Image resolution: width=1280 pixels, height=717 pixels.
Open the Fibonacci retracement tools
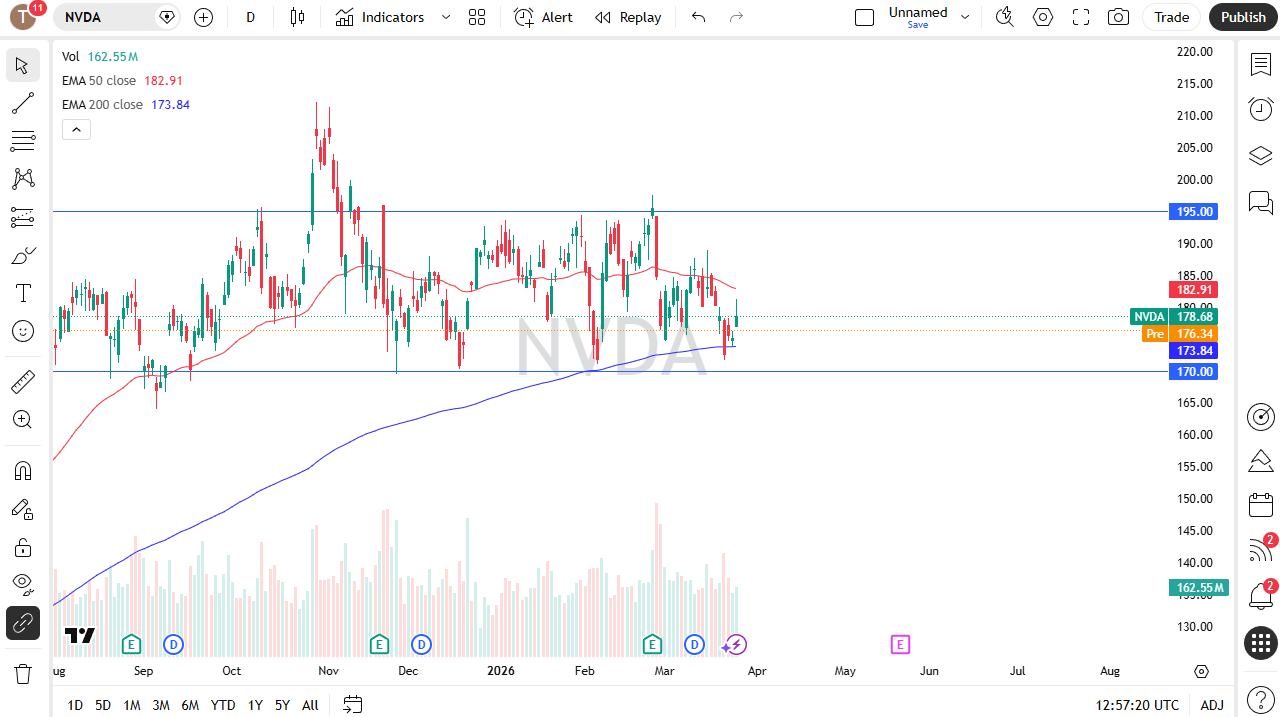pyautogui.click(x=22, y=141)
